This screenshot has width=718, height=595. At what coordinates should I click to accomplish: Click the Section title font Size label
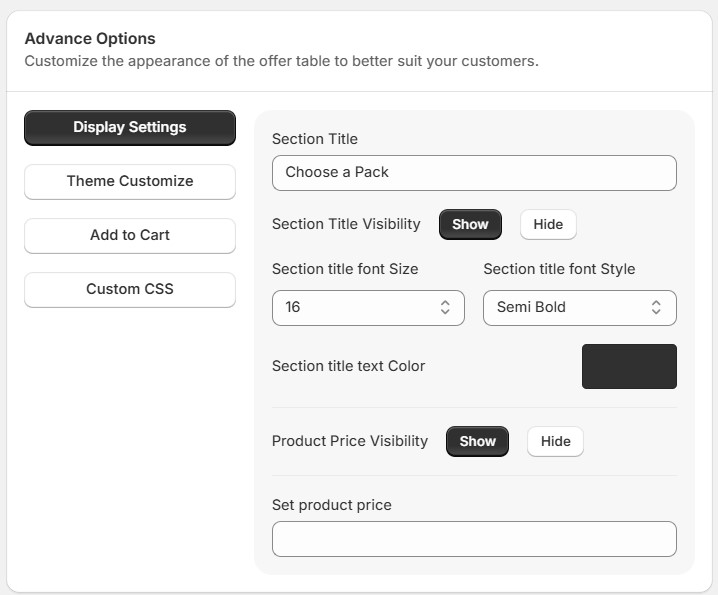345,269
